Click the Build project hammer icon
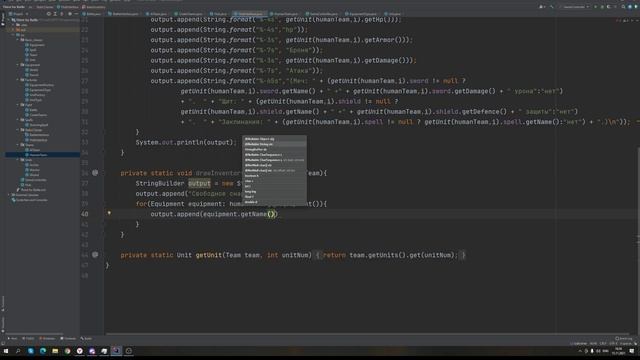640x360 pixels. (551, 7)
